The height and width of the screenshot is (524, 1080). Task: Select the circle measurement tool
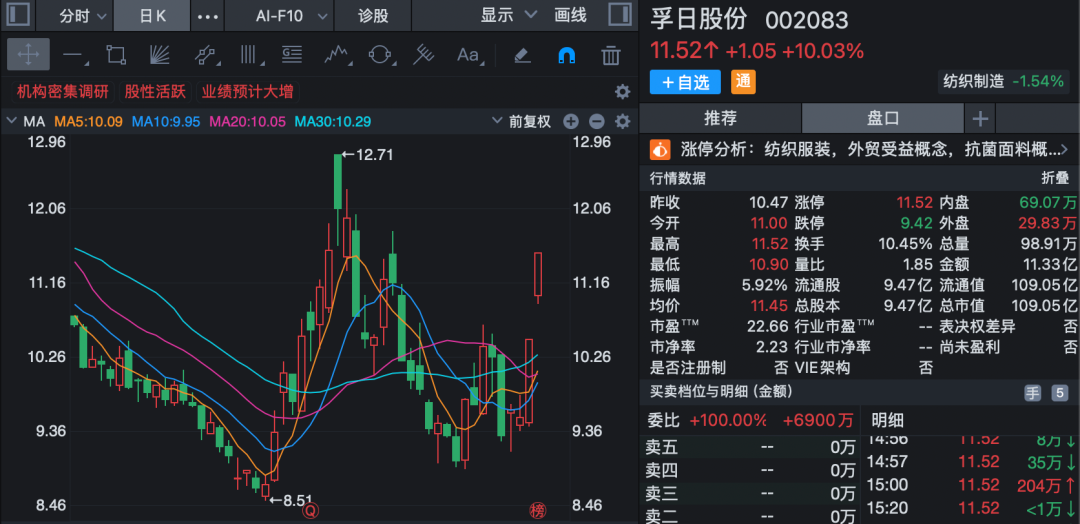380,54
